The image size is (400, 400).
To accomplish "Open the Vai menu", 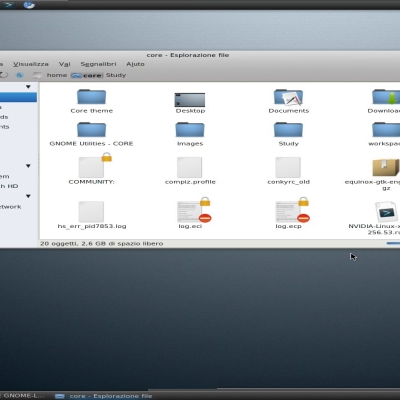I will point(65,64).
